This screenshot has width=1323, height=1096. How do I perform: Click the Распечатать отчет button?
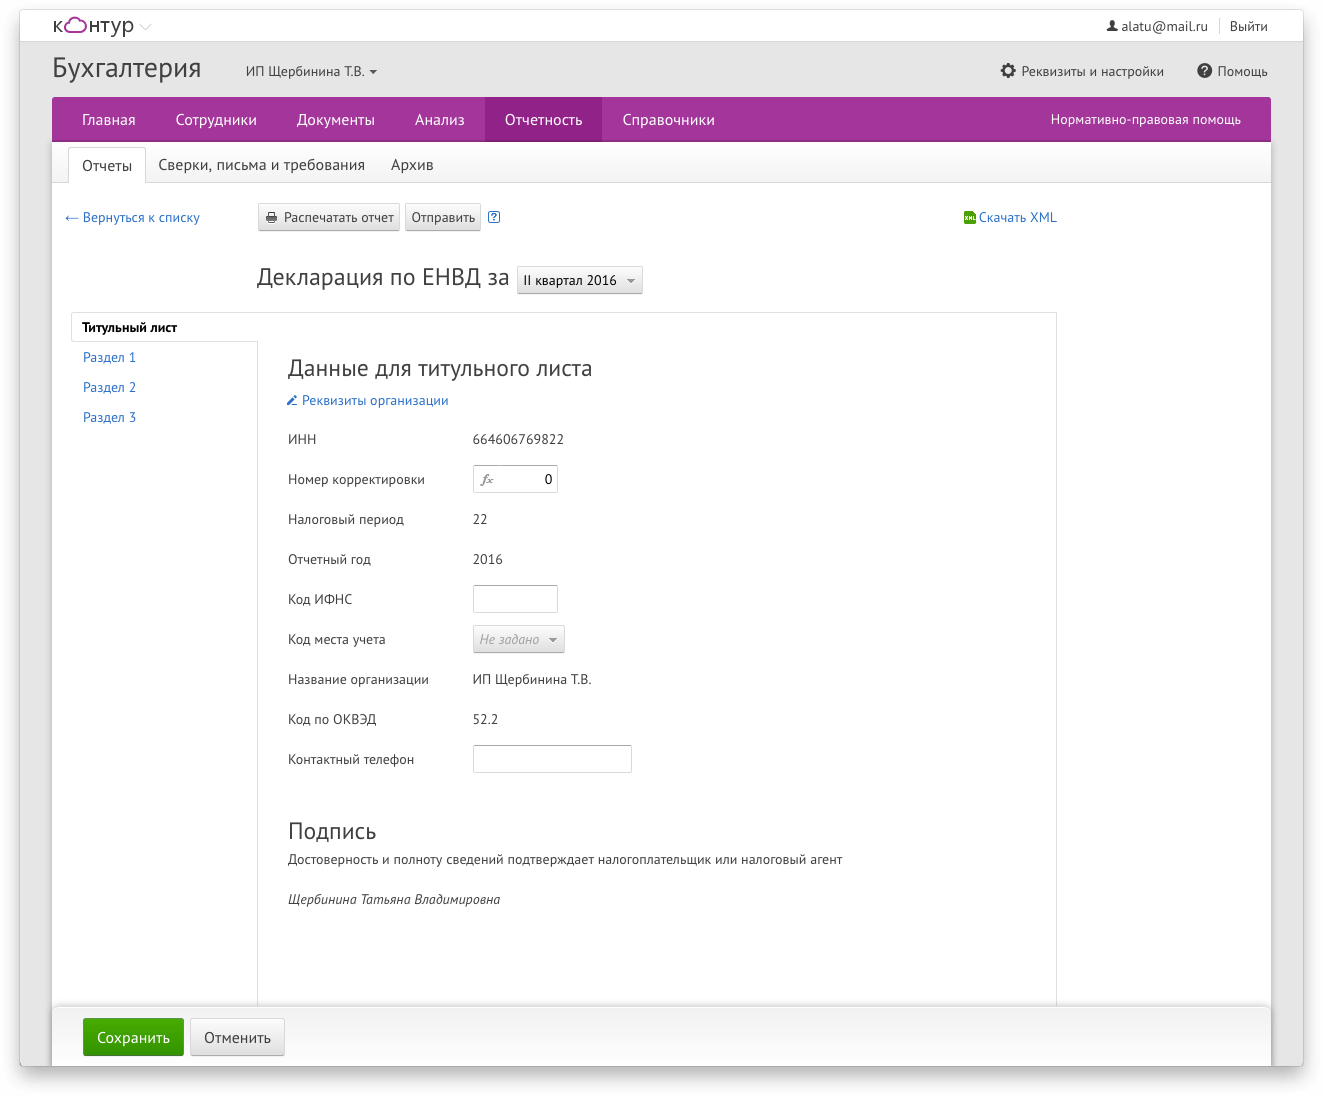[329, 217]
